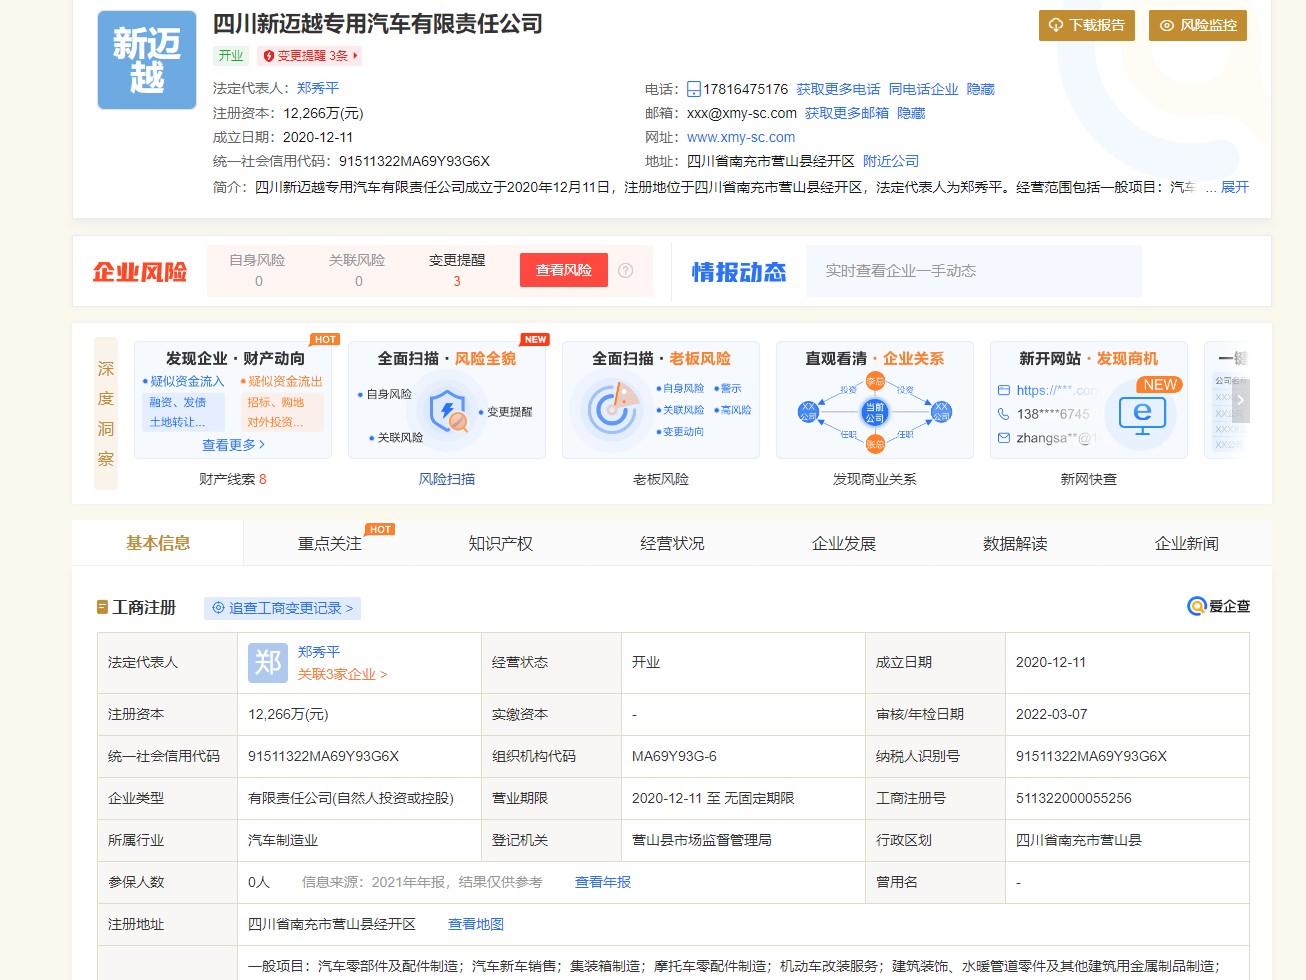Click the 下载报告 button

point(1086,25)
